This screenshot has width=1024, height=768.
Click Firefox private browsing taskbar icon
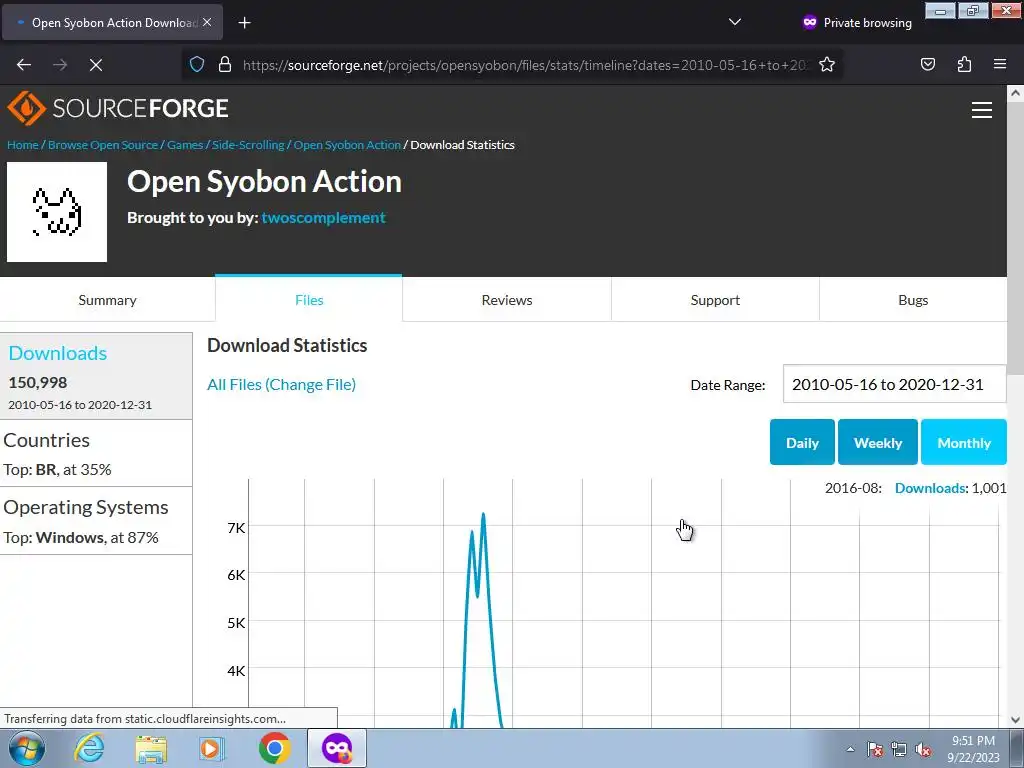click(x=337, y=748)
